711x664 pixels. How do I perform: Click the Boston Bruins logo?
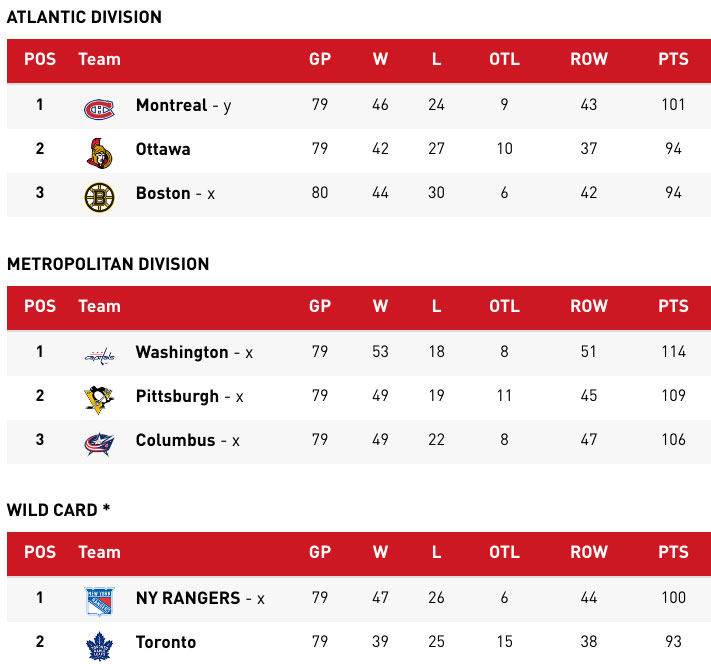click(x=99, y=195)
